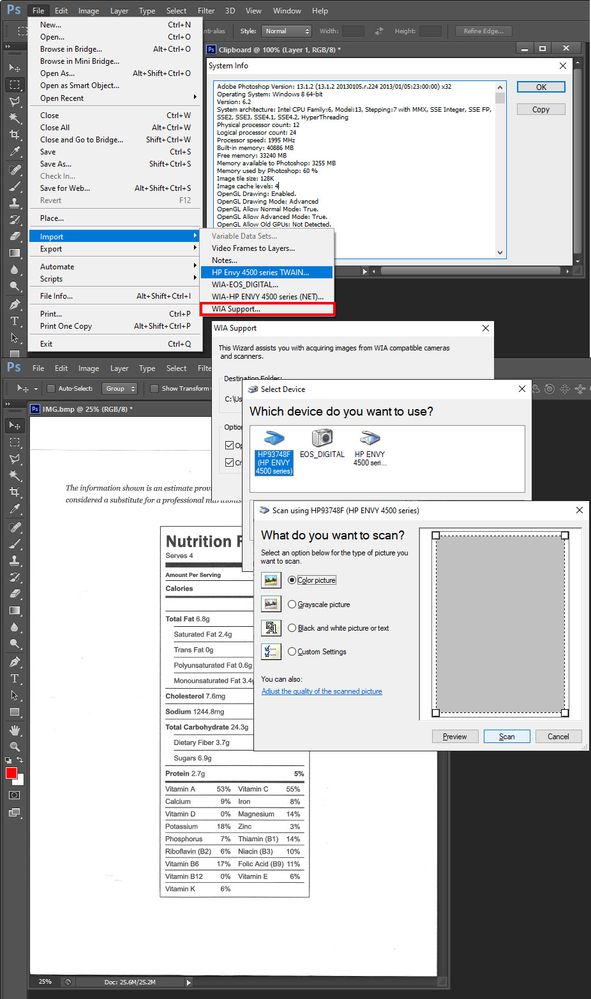Click the Magic Wand tool in lower toolbar
This screenshot has width=591, height=999.
click(x=14, y=475)
